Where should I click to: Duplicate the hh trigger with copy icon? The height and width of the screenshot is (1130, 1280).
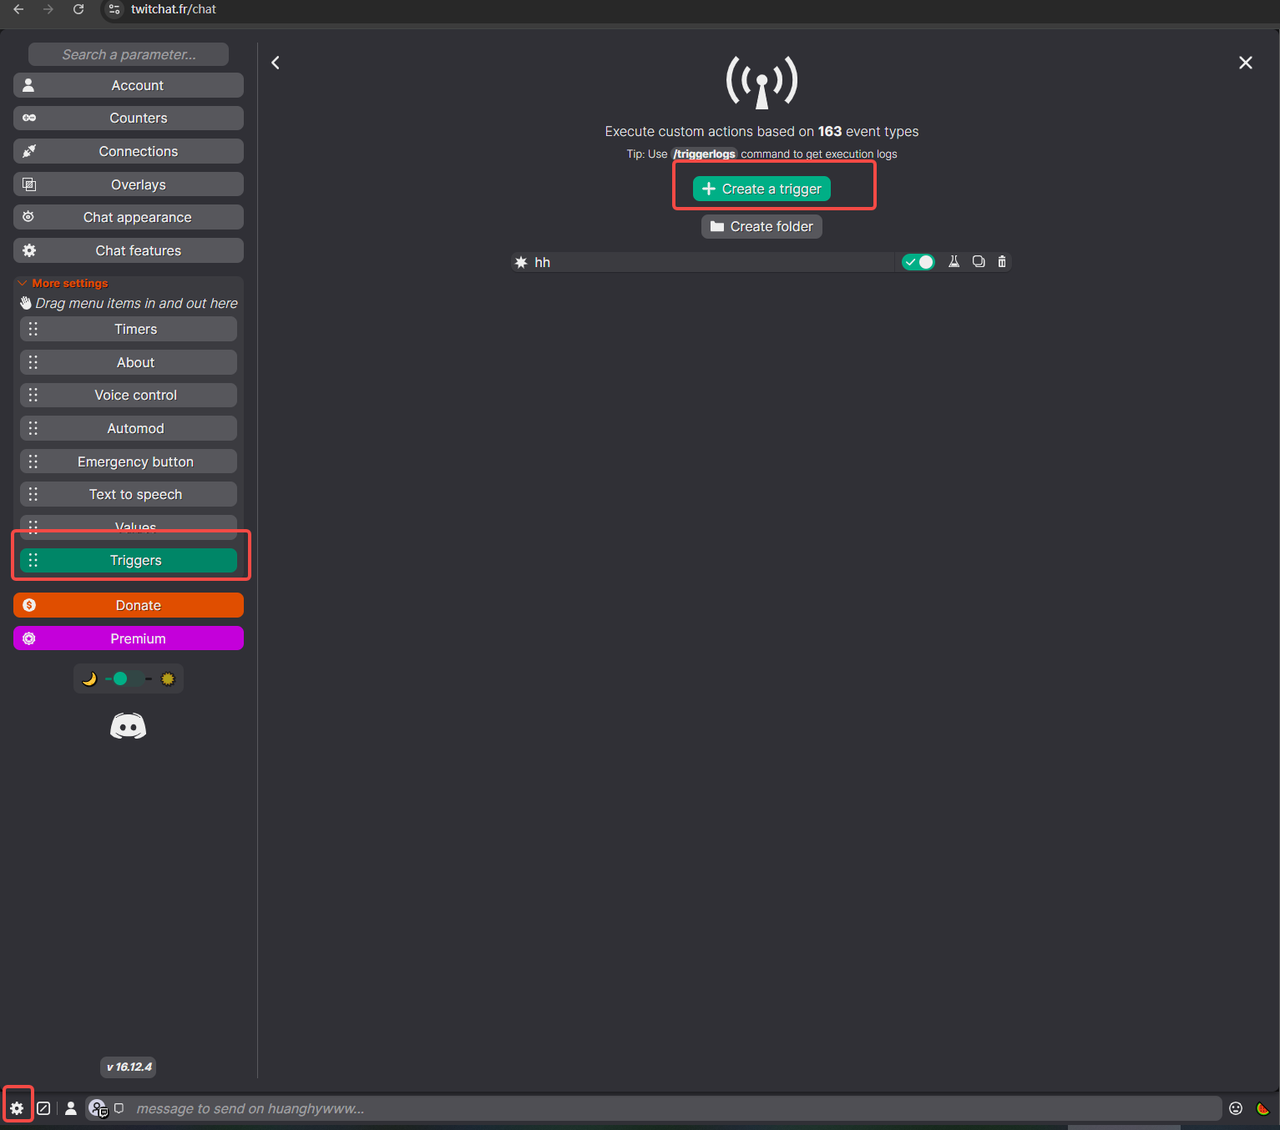click(978, 262)
